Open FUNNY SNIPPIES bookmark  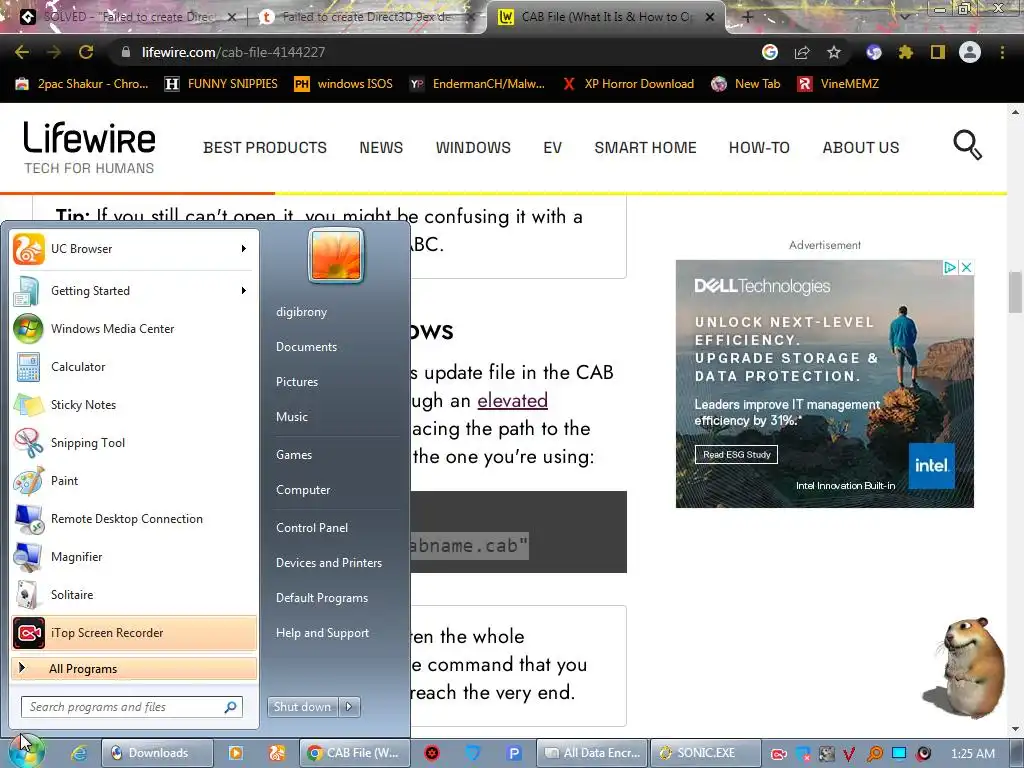[221, 84]
